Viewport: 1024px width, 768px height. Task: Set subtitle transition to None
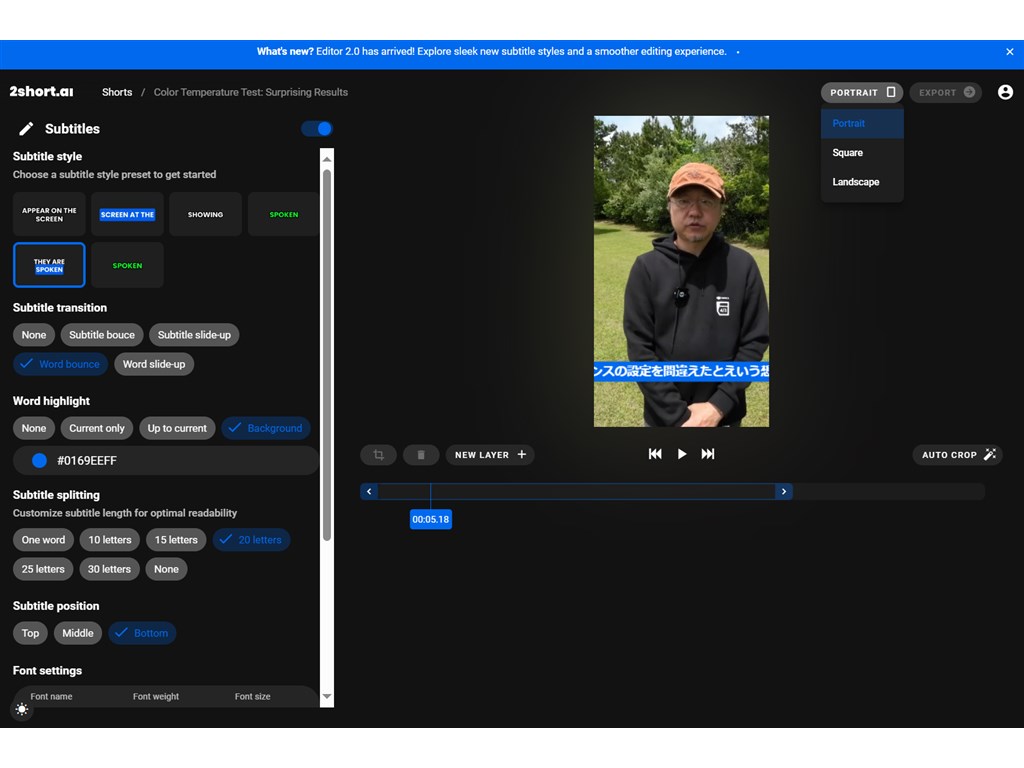coord(34,335)
